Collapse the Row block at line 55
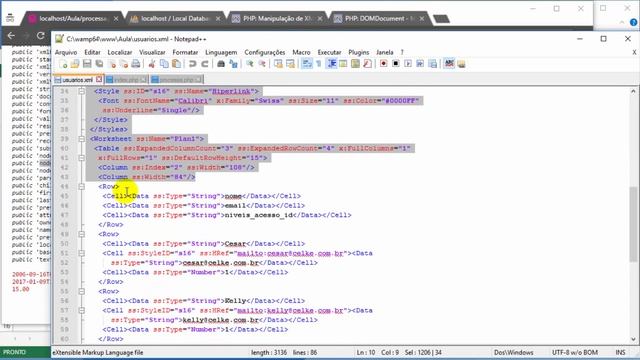 coord(82,291)
